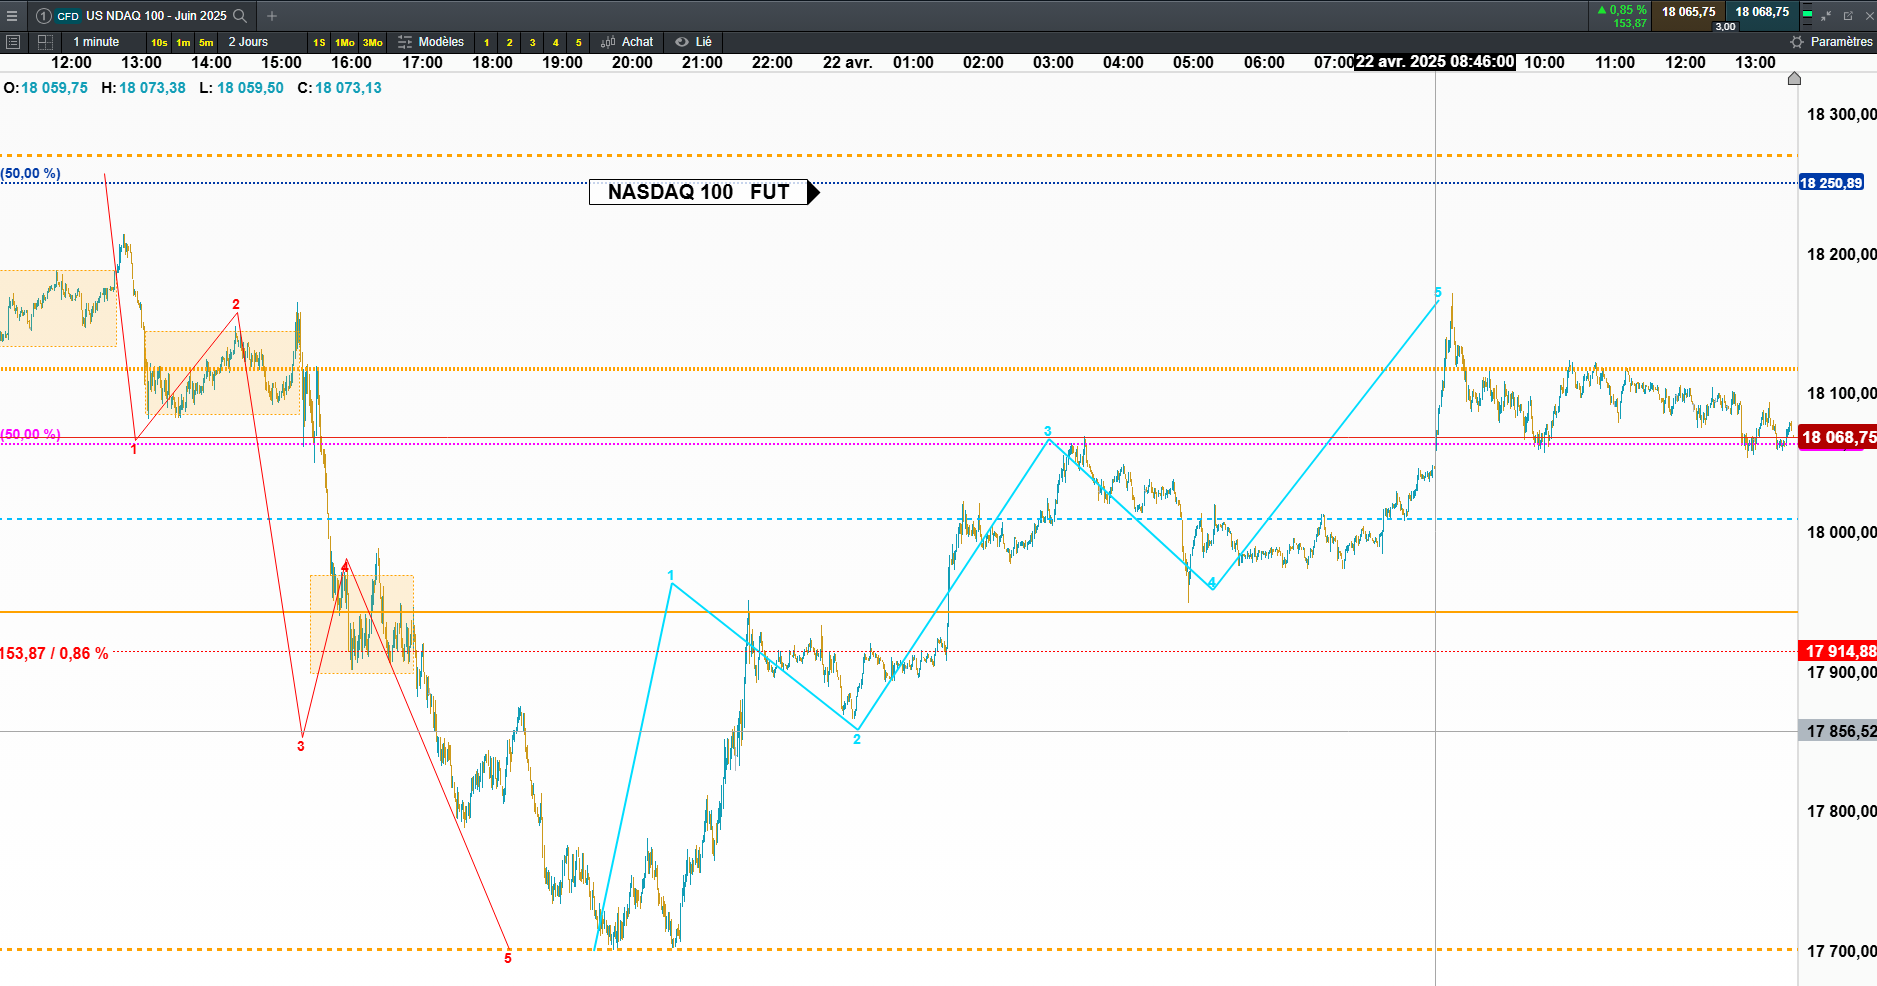This screenshot has width=1877, height=986.
Task: Click the 153,87 / 0,86 % variation label
Action: coord(54,653)
